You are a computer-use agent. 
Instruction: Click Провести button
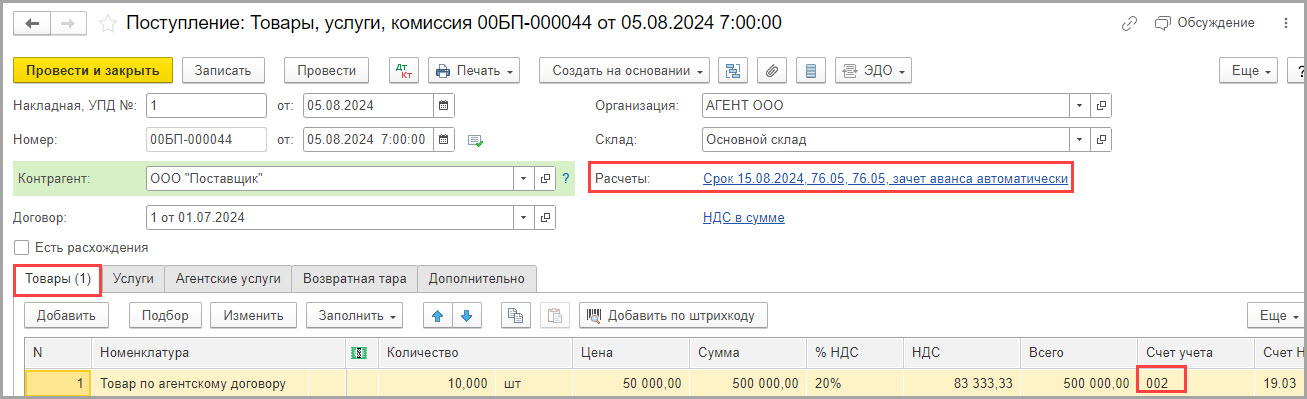(327, 71)
